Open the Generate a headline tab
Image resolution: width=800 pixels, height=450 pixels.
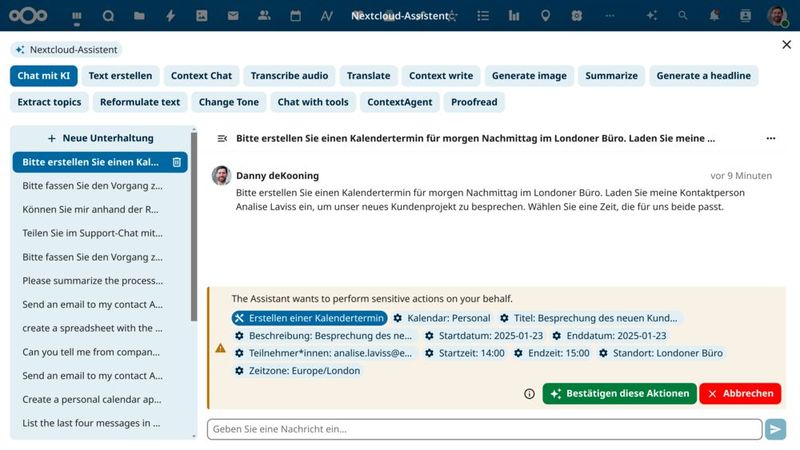point(704,76)
